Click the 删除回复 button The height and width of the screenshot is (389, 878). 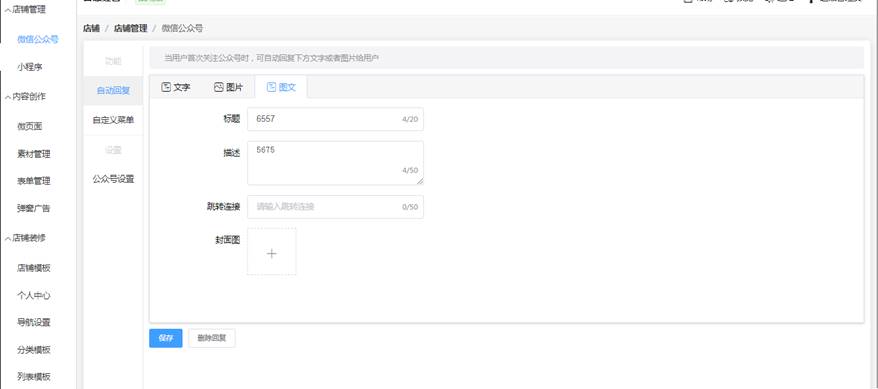tap(212, 338)
